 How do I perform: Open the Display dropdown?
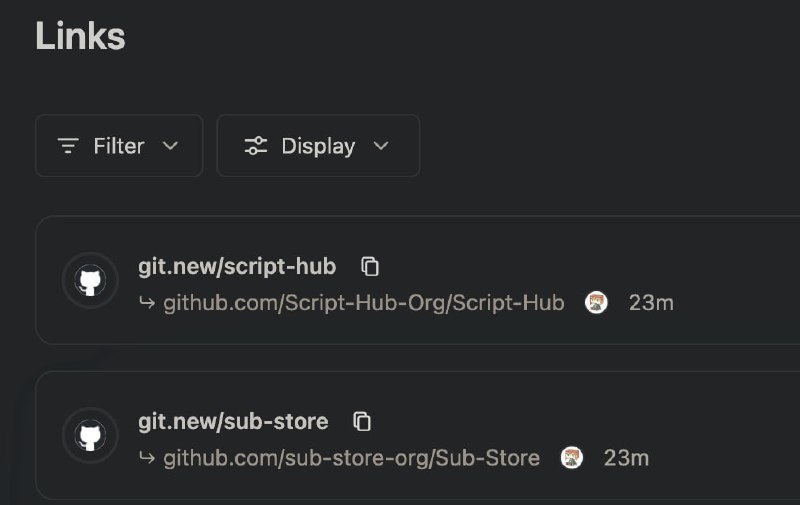pos(318,146)
